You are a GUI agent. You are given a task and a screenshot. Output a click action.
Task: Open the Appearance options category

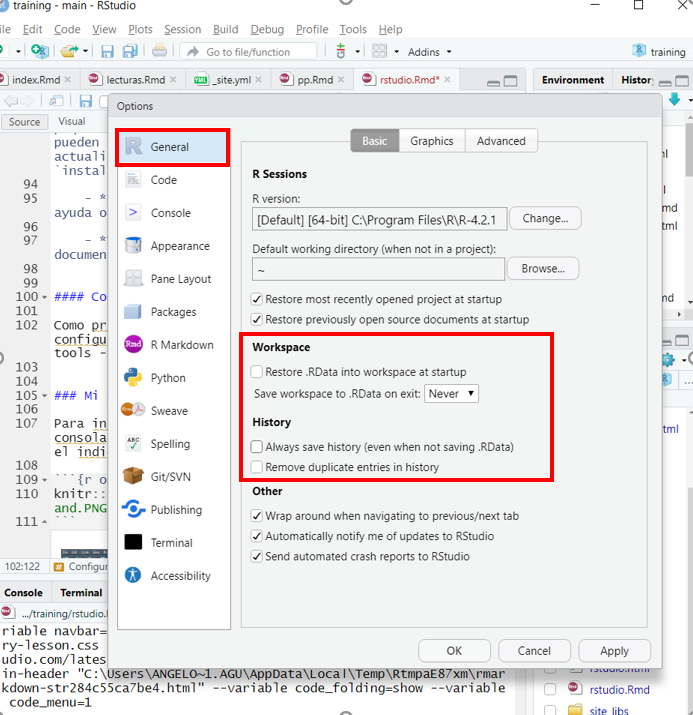click(173, 246)
